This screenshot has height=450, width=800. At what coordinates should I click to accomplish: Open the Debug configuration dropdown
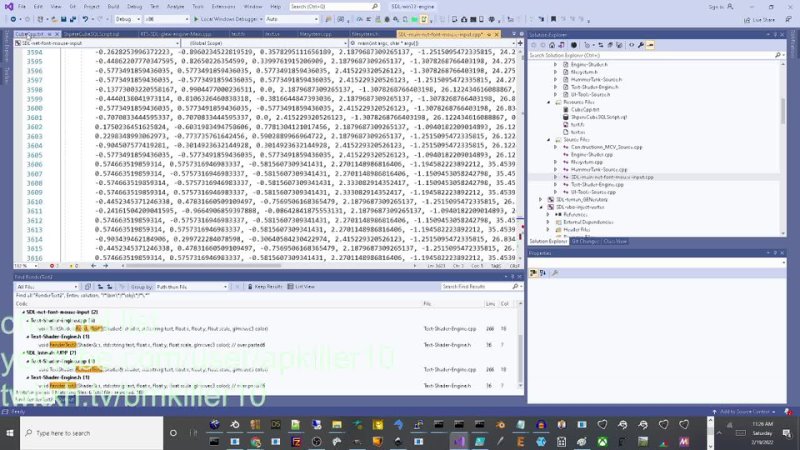point(128,19)
